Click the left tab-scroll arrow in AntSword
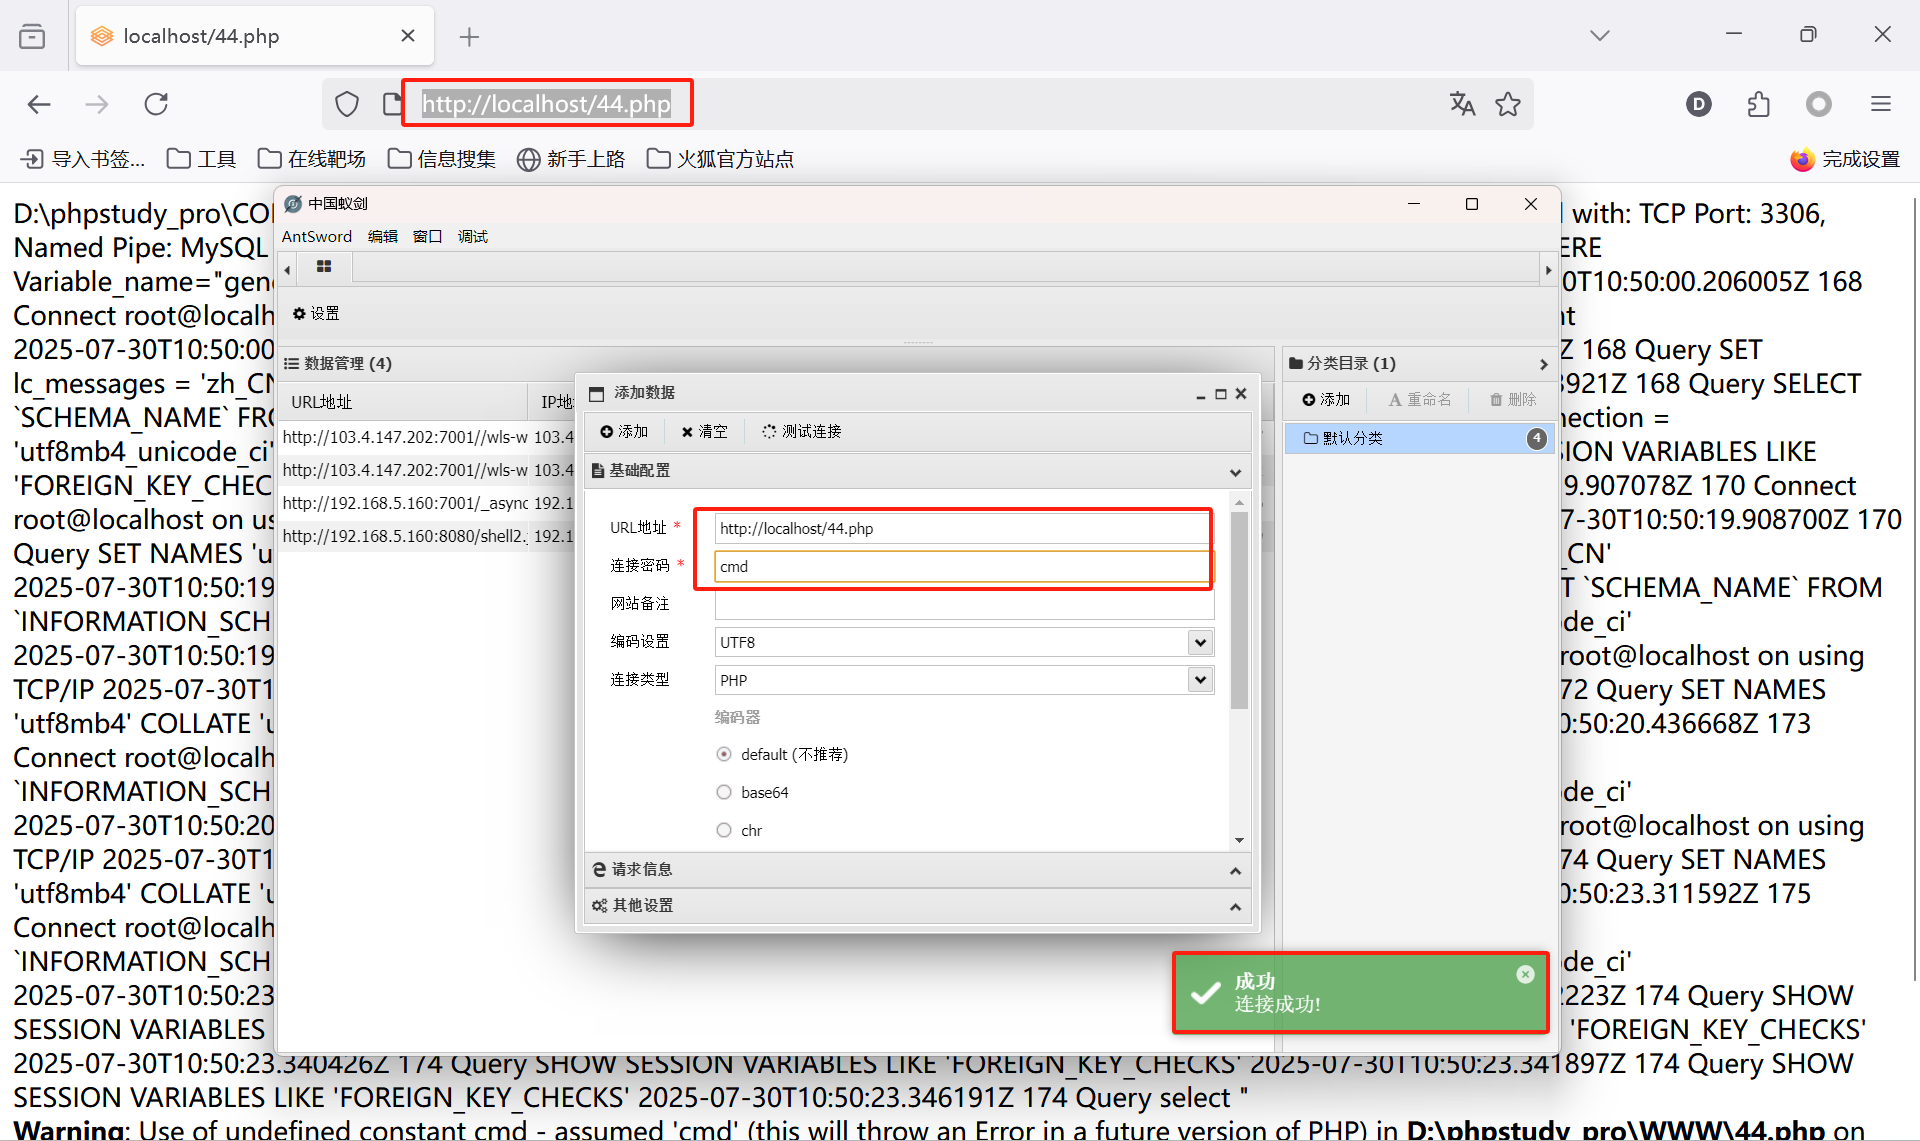This screenshot has width=1920, height=1141. point(287,269)
